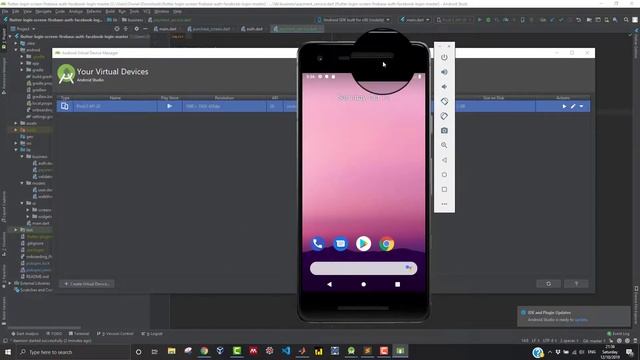This screenshot has width=640, height=360.
Task: Open the Play Store app on emulator
Action: (363, 244)
